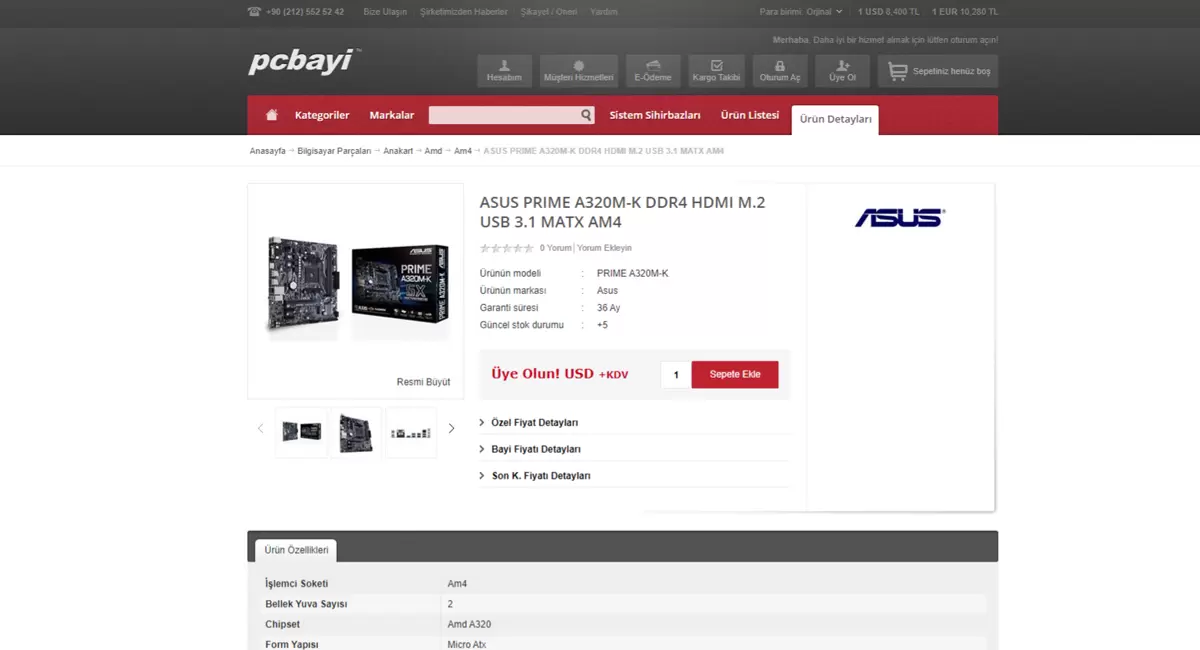Click 1 USD 8,400 TL rate text
The height and width of the screenshot is (650, 1200).
tap(889, 12)
